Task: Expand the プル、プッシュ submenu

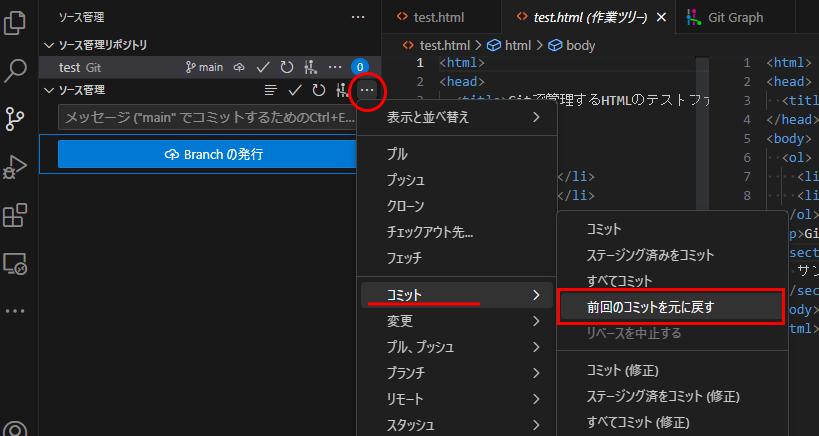Action: [457, 347]
